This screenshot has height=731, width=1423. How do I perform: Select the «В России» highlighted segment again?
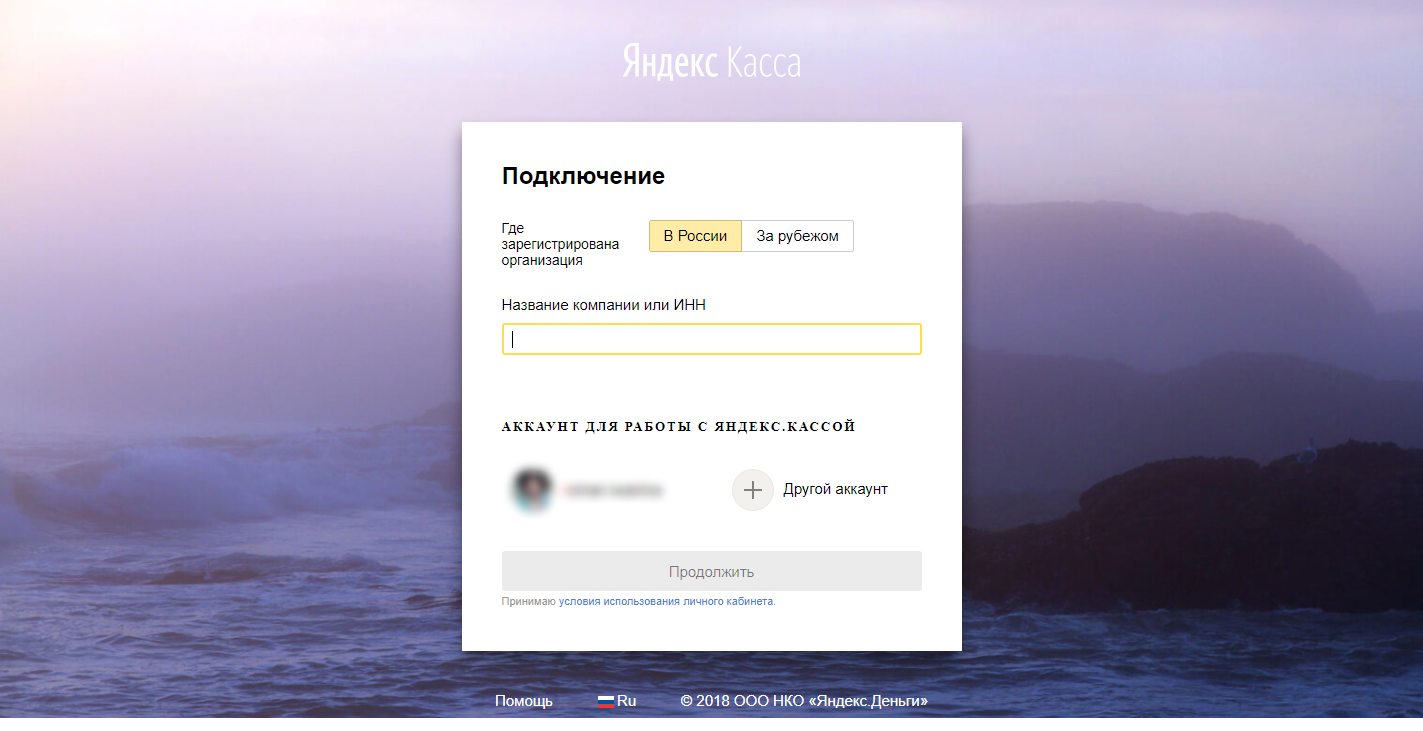[x=695, y=235]
